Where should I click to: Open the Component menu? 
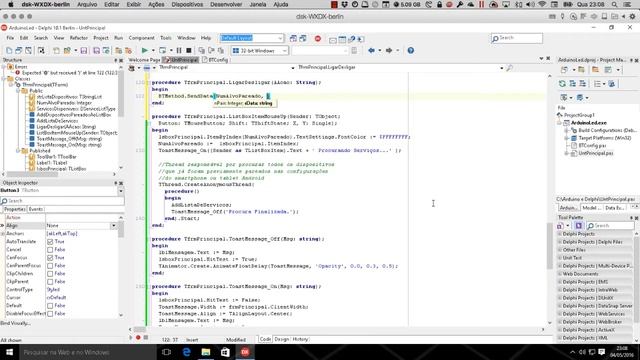coord(142,38)
